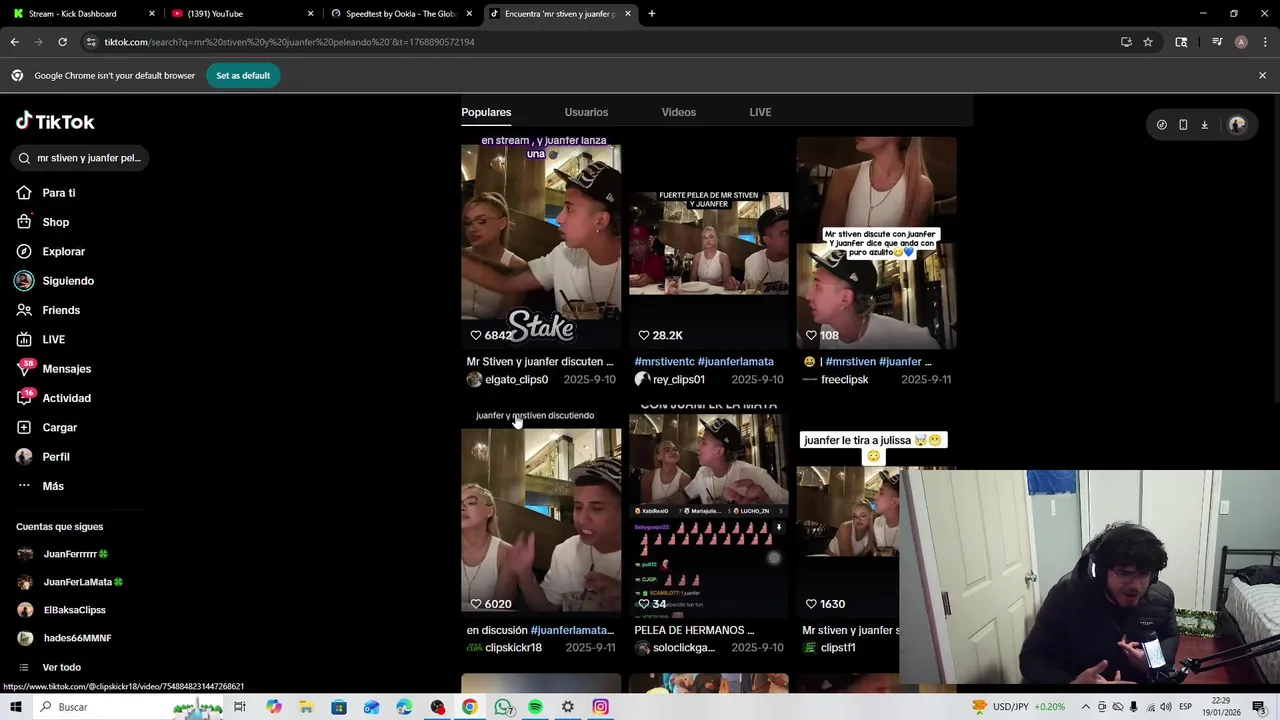The image size is (1280, 720).
Task: Click the Set as default button
Action: 243,76
